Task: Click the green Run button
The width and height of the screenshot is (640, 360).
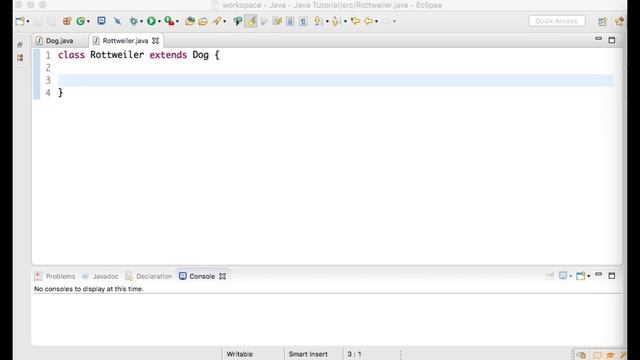Action: pos(151,21)
